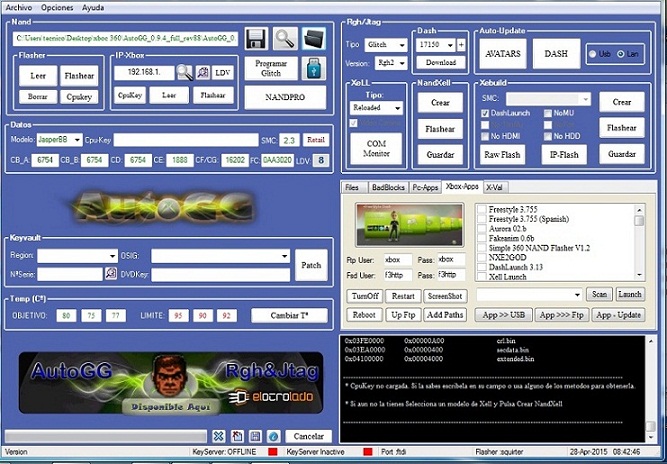Check the Freestyle 3.755 (Spanish) app
This screenshot has width=667, height=464.
(x=482, y=219)
